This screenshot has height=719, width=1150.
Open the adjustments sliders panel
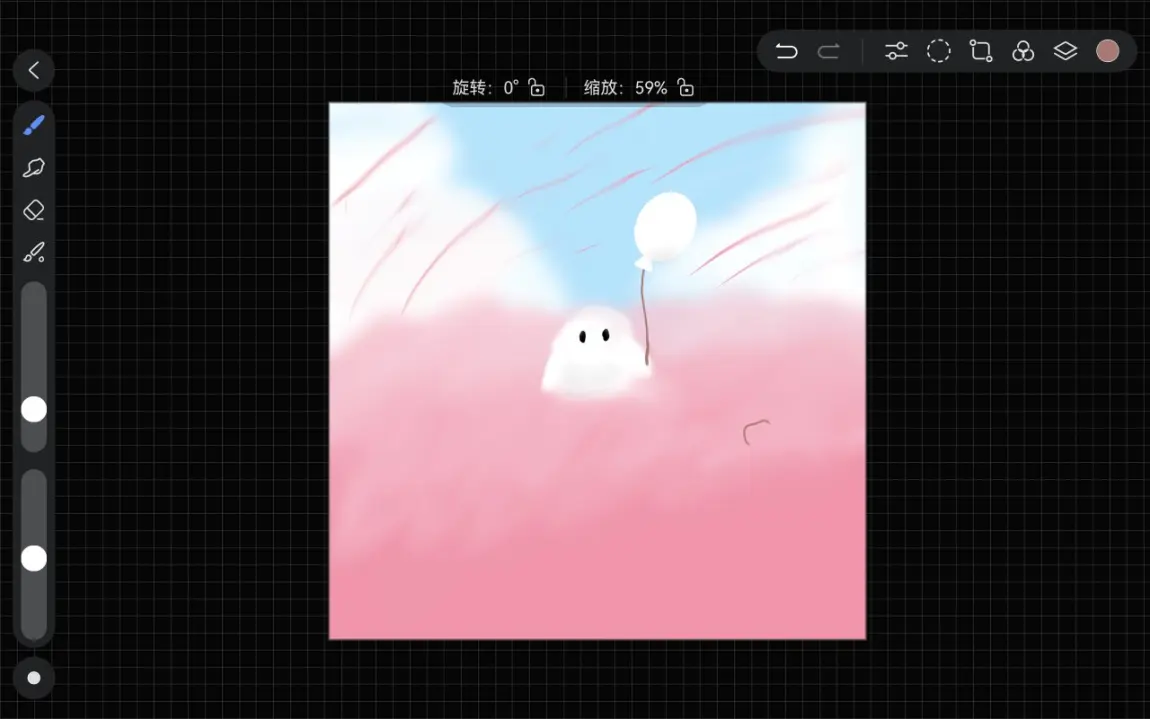(896, 51)
